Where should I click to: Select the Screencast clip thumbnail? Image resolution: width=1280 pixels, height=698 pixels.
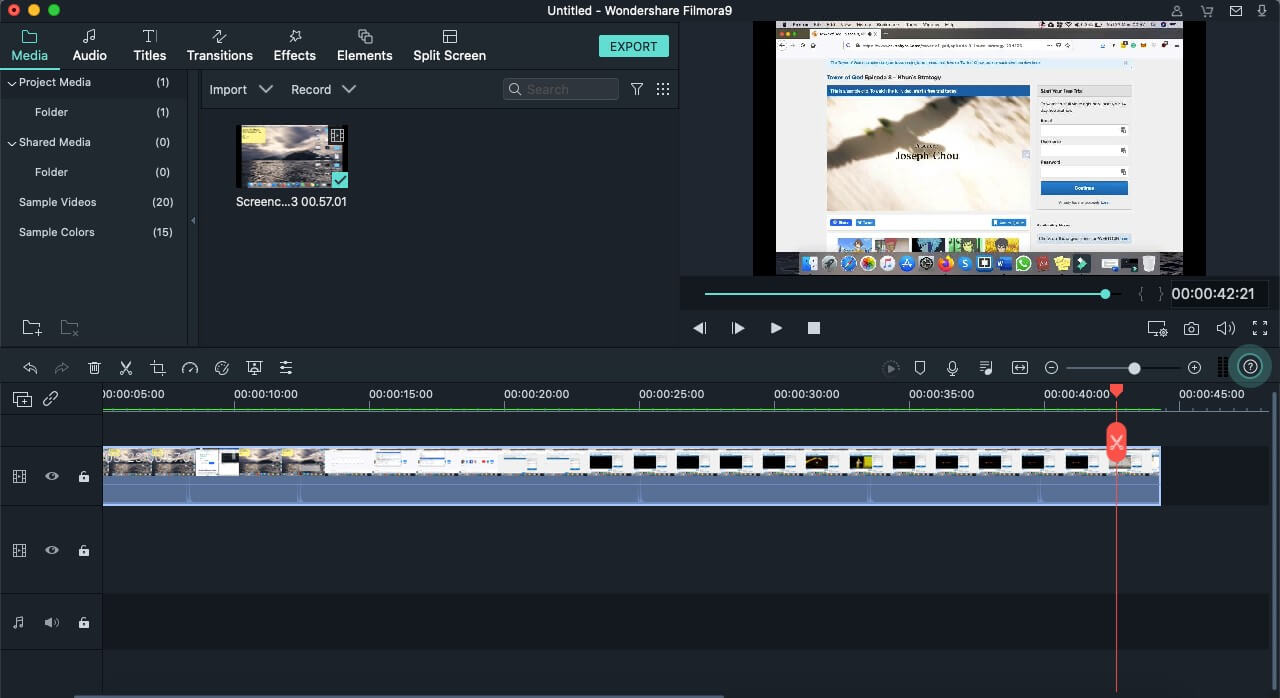pos(292,156)
